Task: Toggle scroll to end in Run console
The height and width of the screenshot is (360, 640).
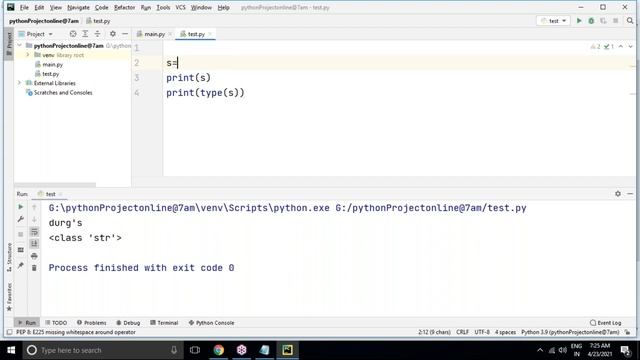Action: click(x=34, y=244)
